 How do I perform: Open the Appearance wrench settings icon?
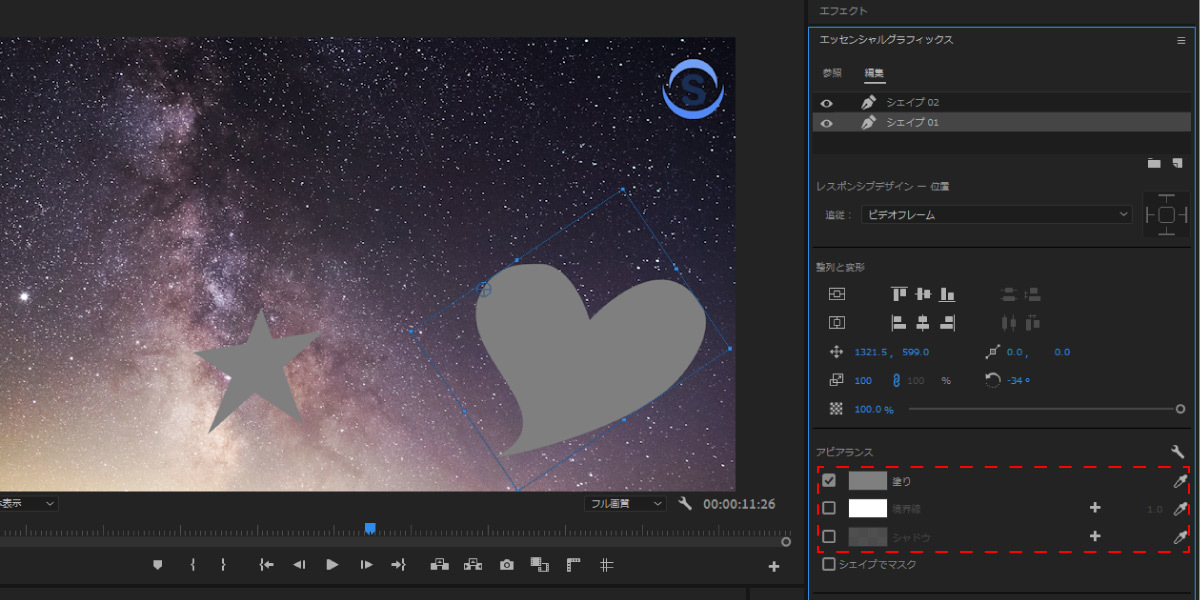tap(1177, 452)
